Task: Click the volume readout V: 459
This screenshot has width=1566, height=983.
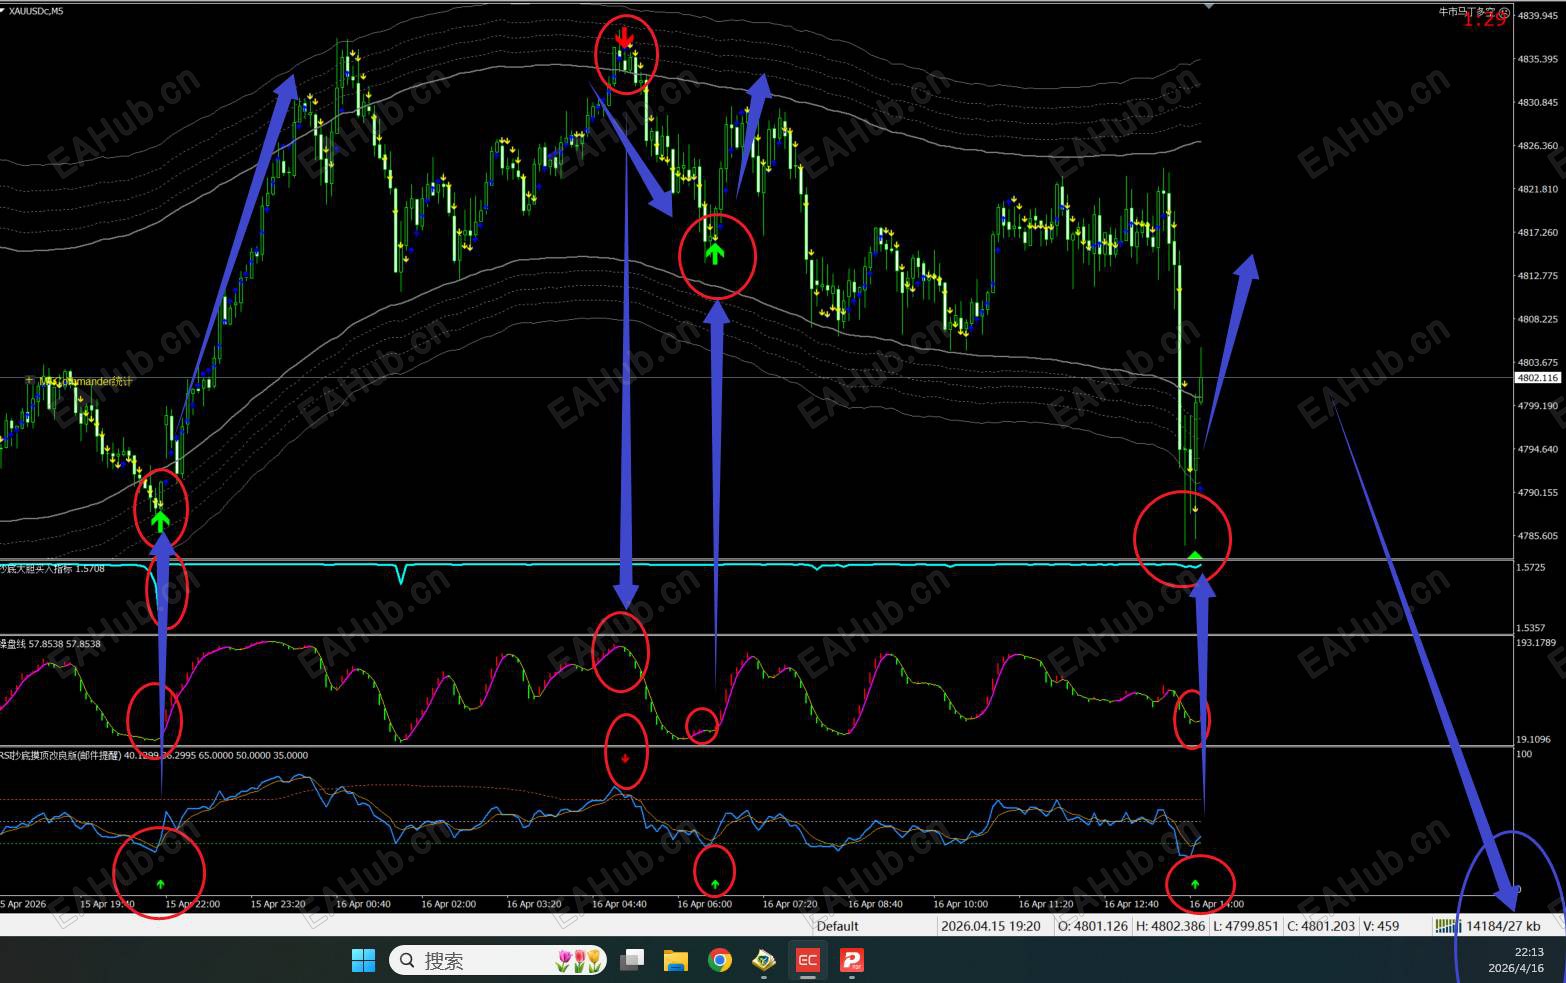Action: [1381, 926]
